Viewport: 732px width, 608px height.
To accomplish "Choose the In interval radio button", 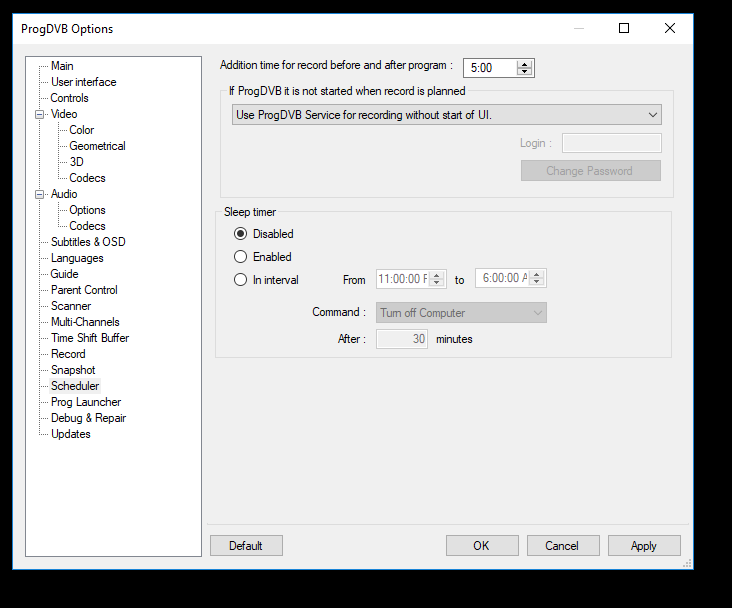I will [240, 280].
